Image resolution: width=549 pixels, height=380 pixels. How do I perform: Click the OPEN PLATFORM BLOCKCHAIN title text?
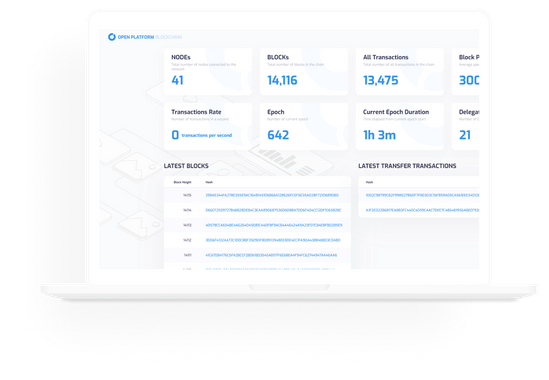click(x=150, y=37)
